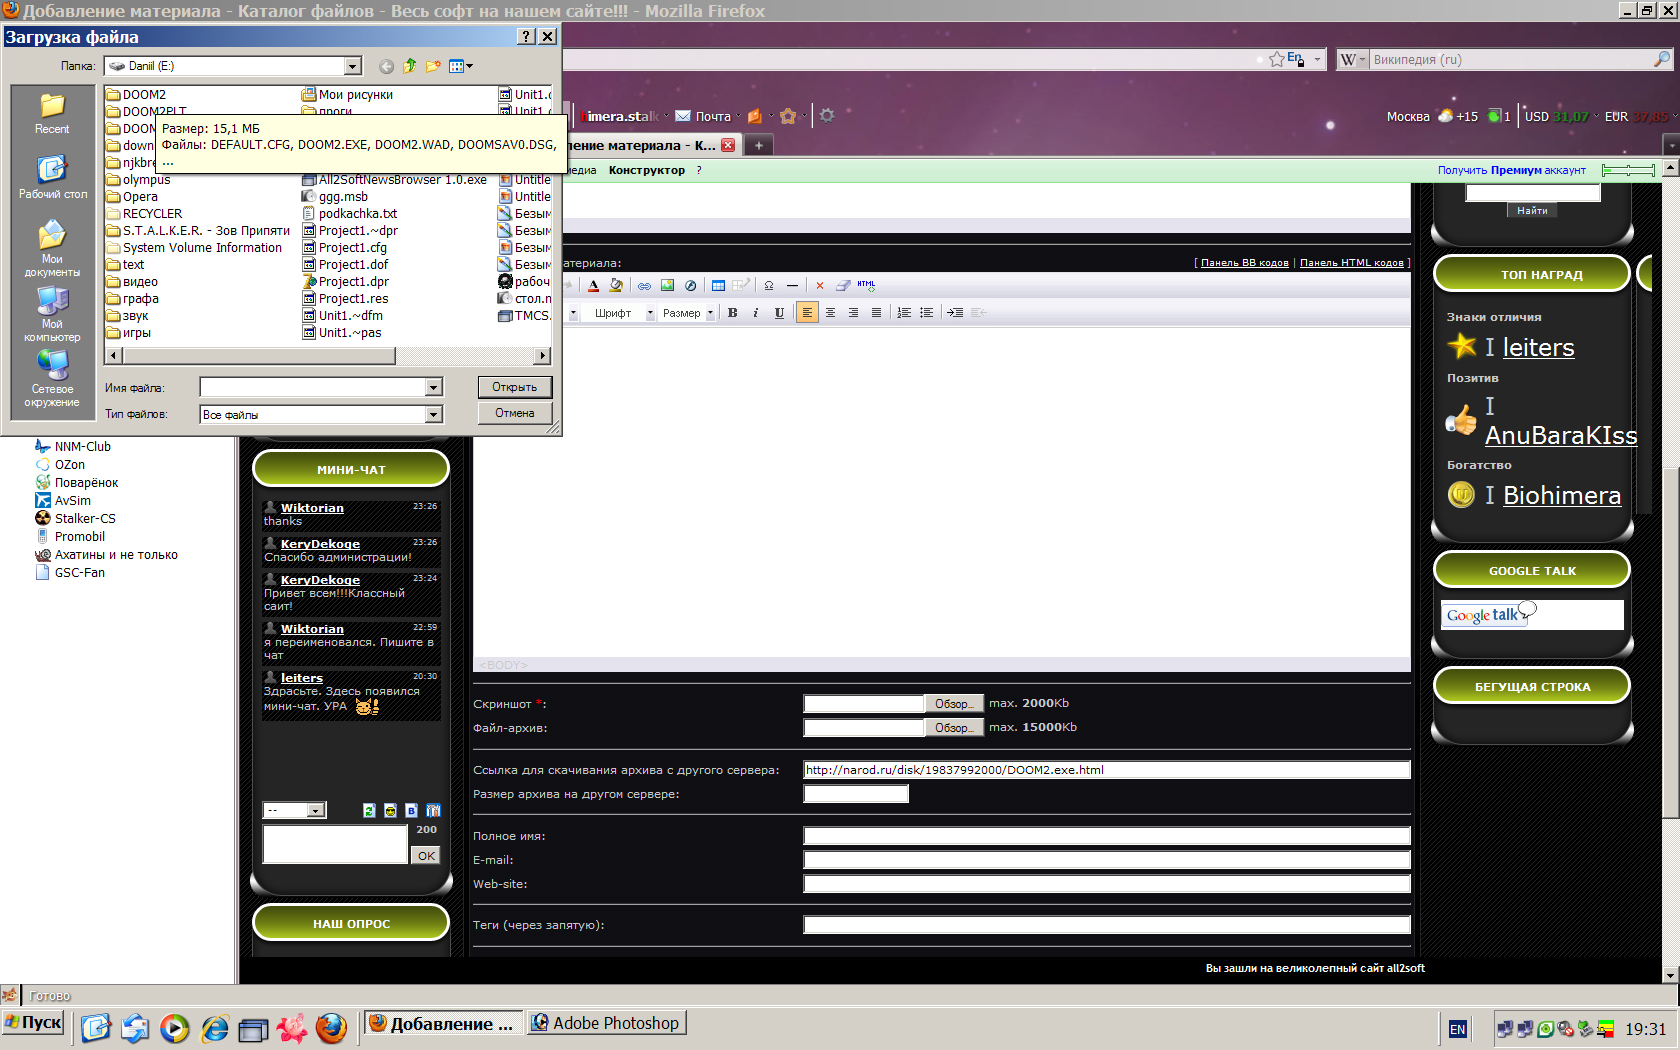Open the Конструктор menu item
The image size is (1680, 1050).
pos(647,170)
